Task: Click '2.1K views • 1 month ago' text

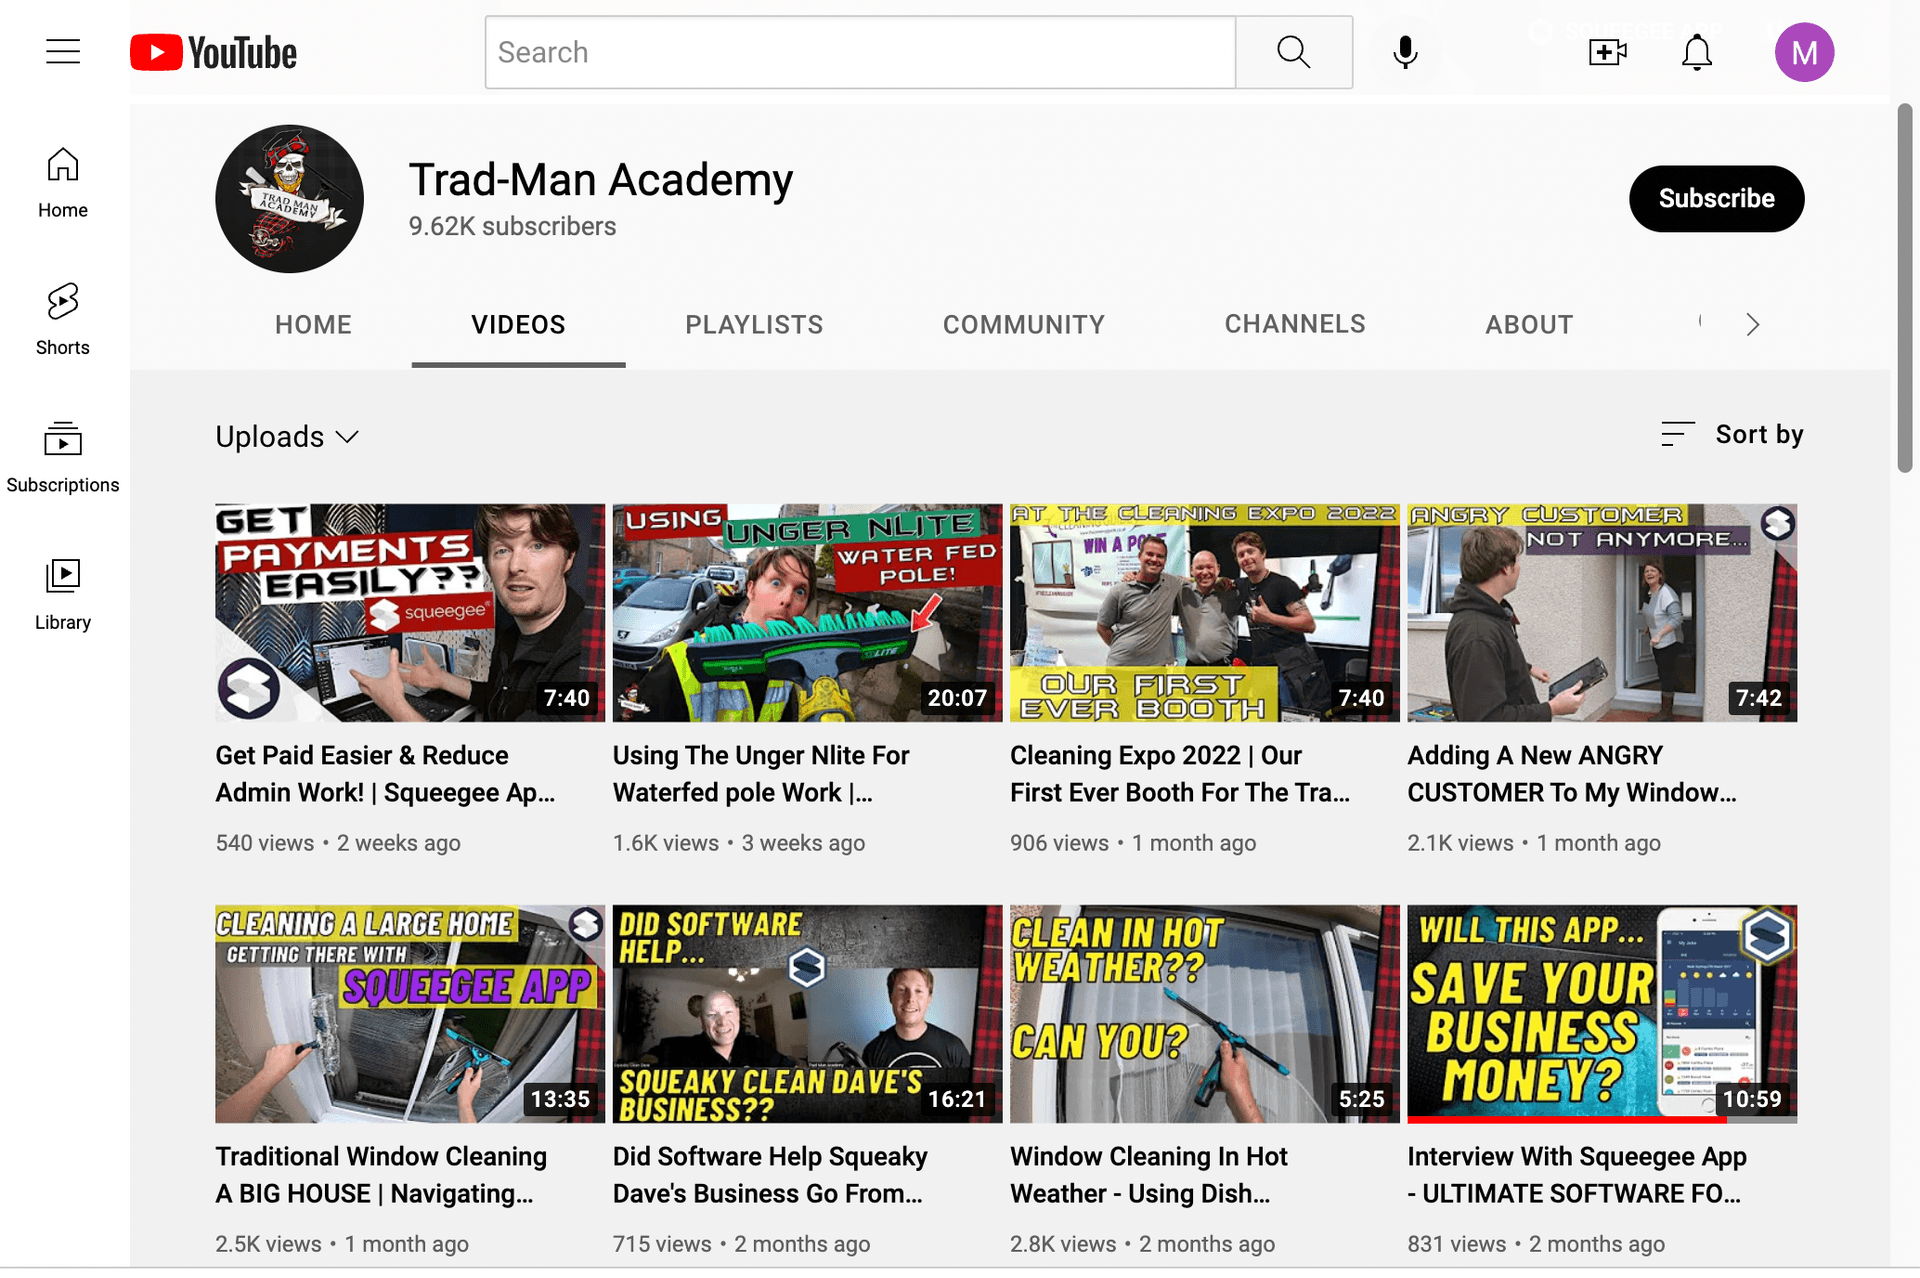Action: (1534, 843)
